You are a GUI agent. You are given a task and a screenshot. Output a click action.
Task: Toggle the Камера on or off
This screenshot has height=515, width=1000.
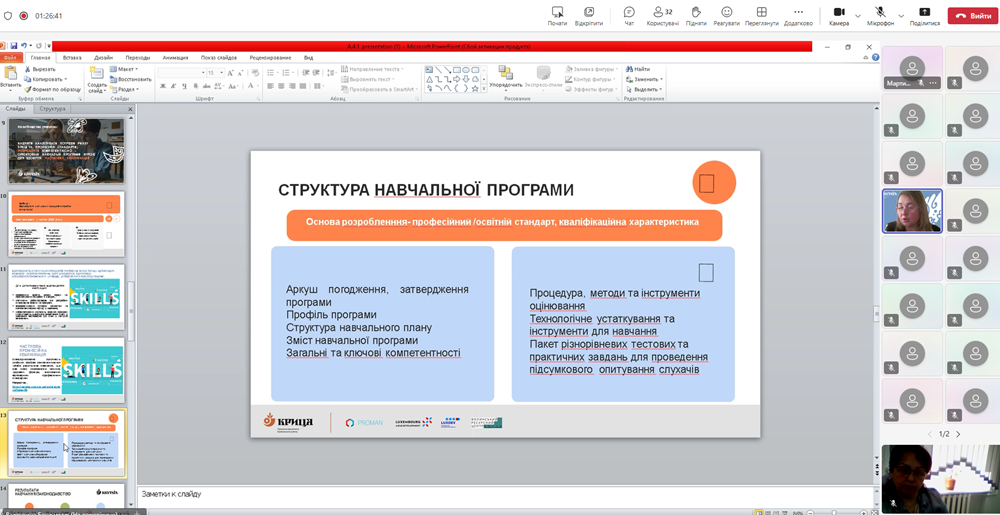tap(839, 16)
